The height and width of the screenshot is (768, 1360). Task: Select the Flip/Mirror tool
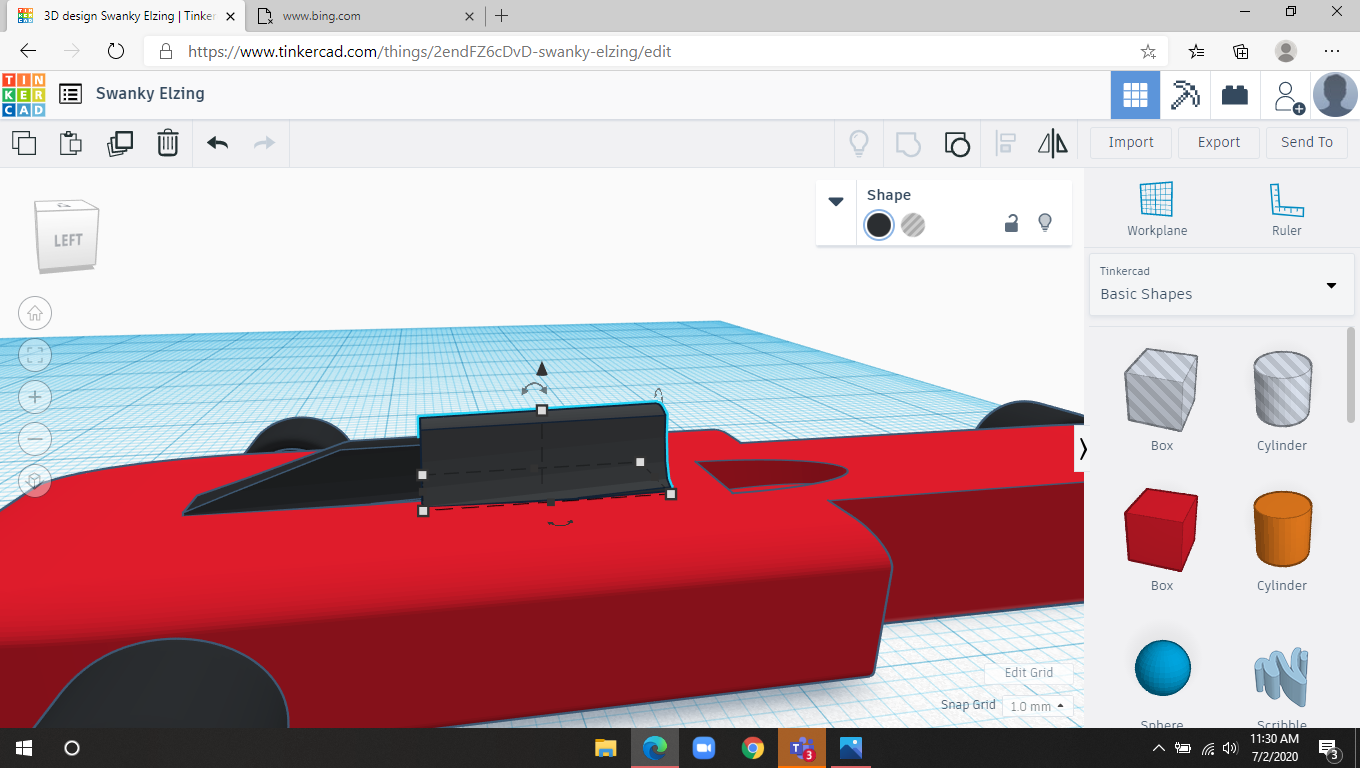(x=1051, y=143)
